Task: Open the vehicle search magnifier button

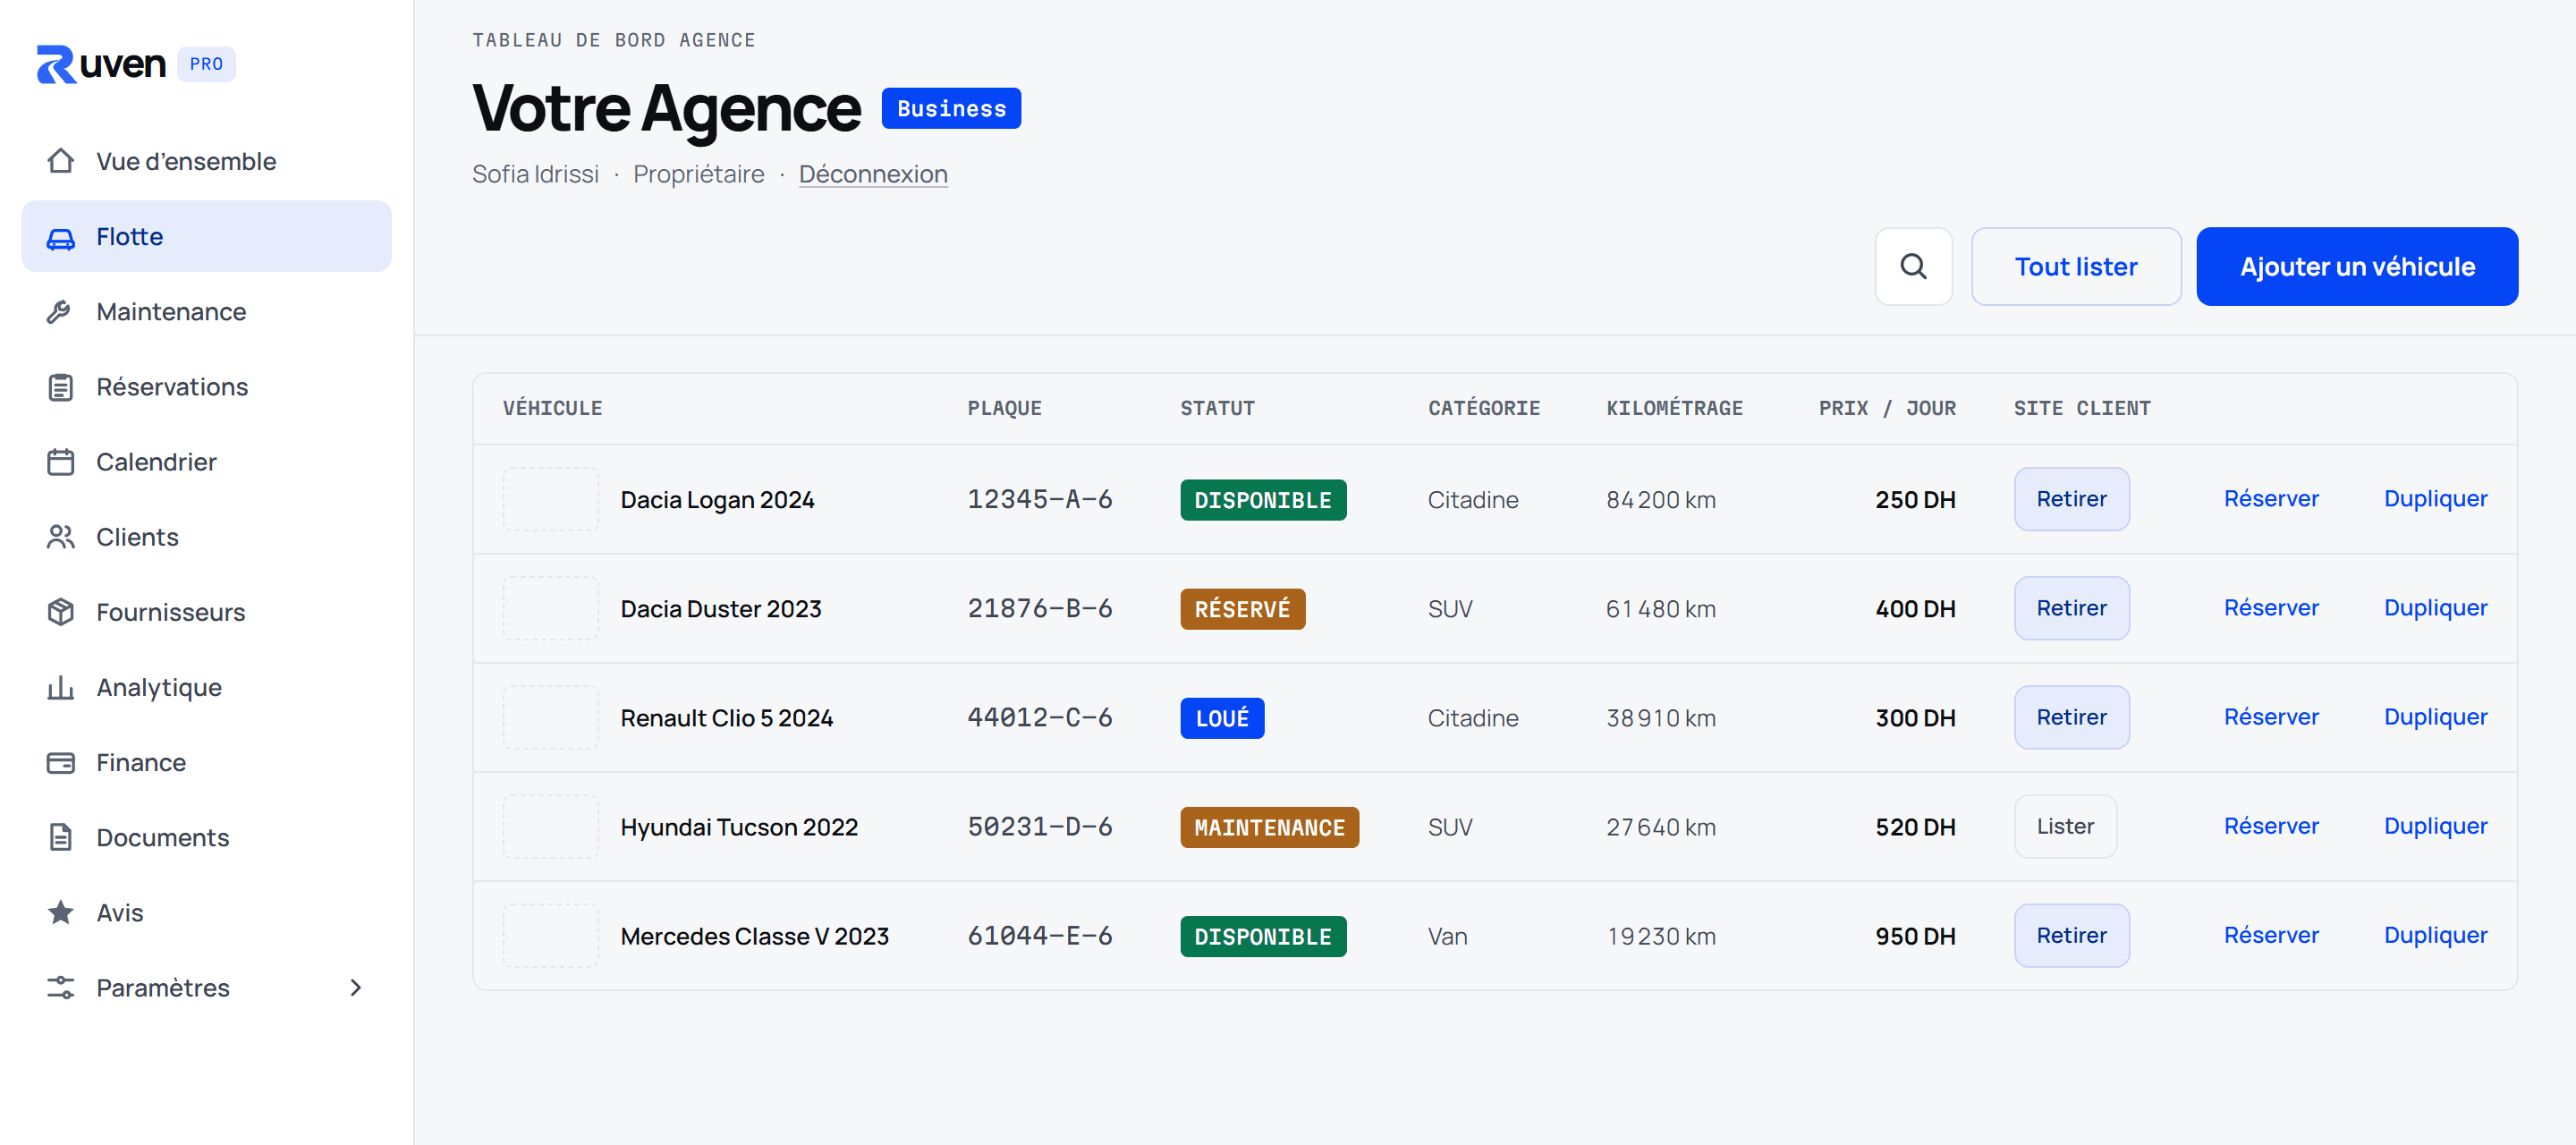Action: tap(1913, 266)
